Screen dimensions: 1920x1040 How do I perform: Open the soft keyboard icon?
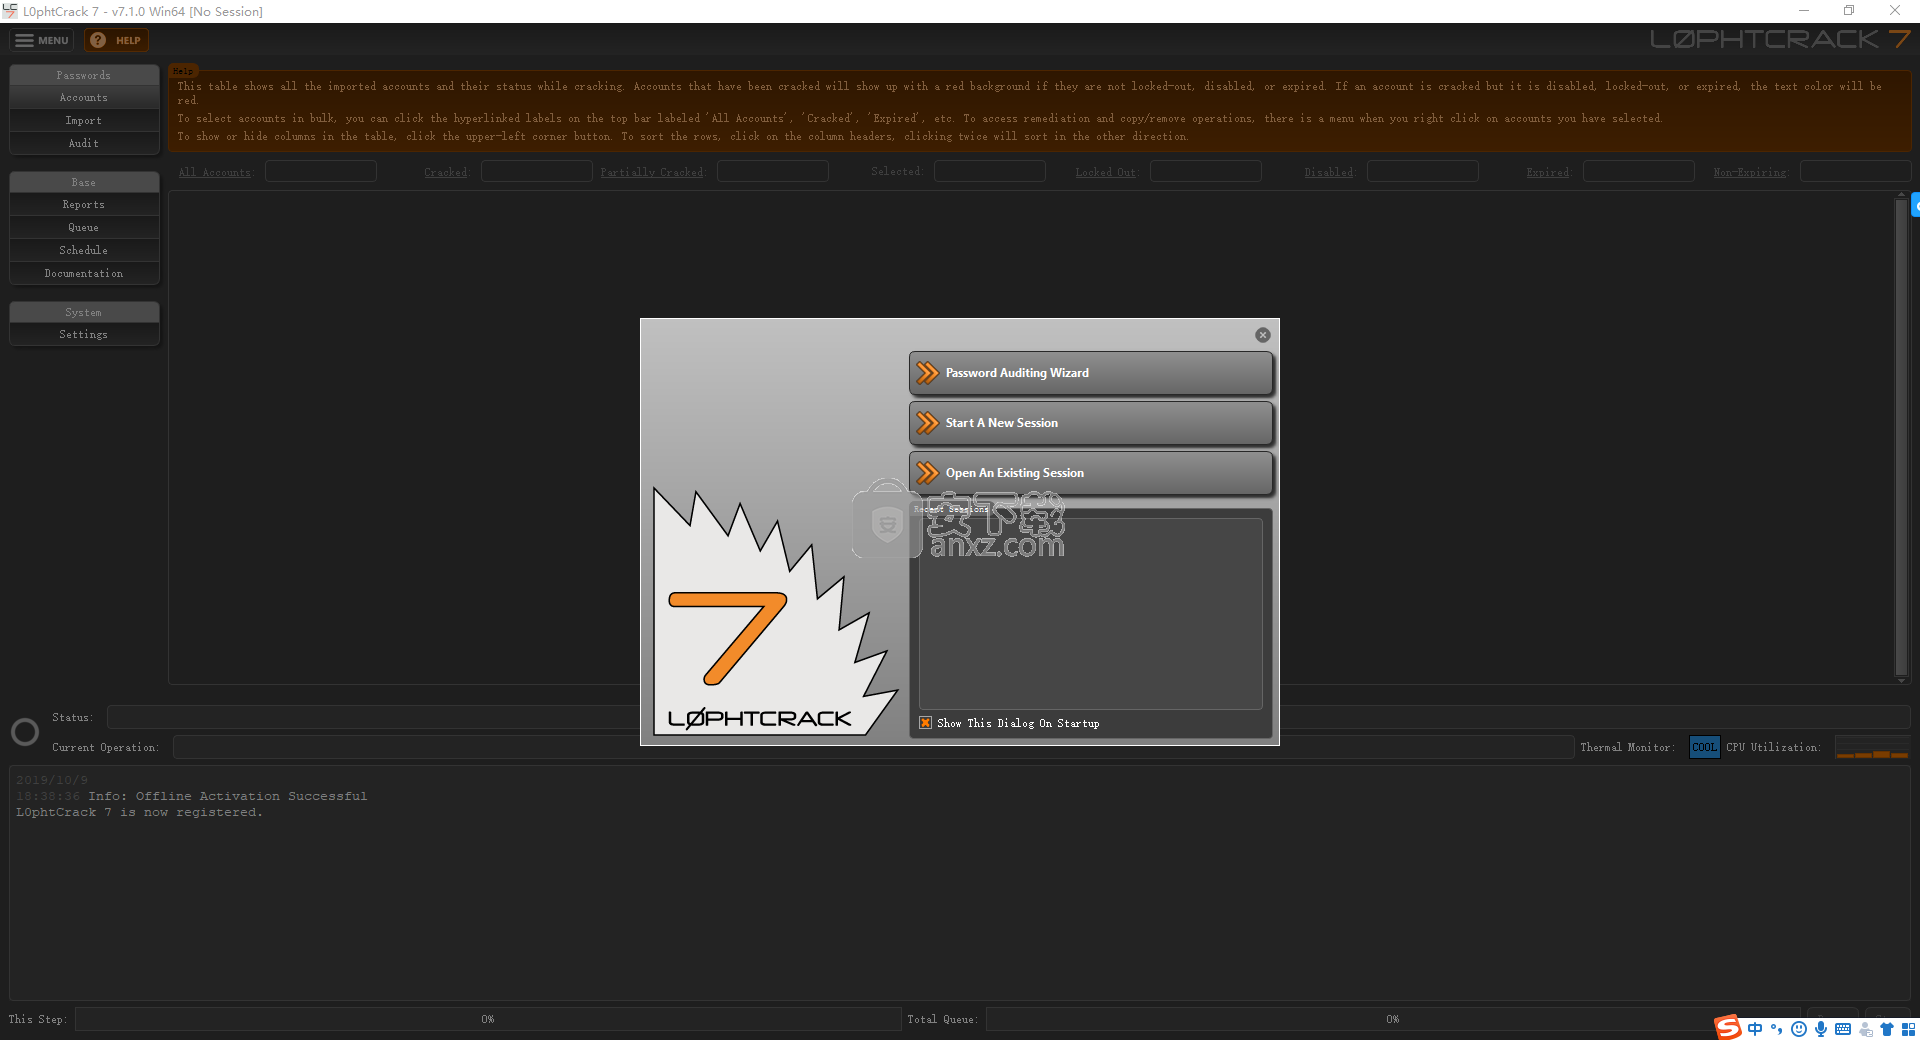[x=1843, y=1029]
